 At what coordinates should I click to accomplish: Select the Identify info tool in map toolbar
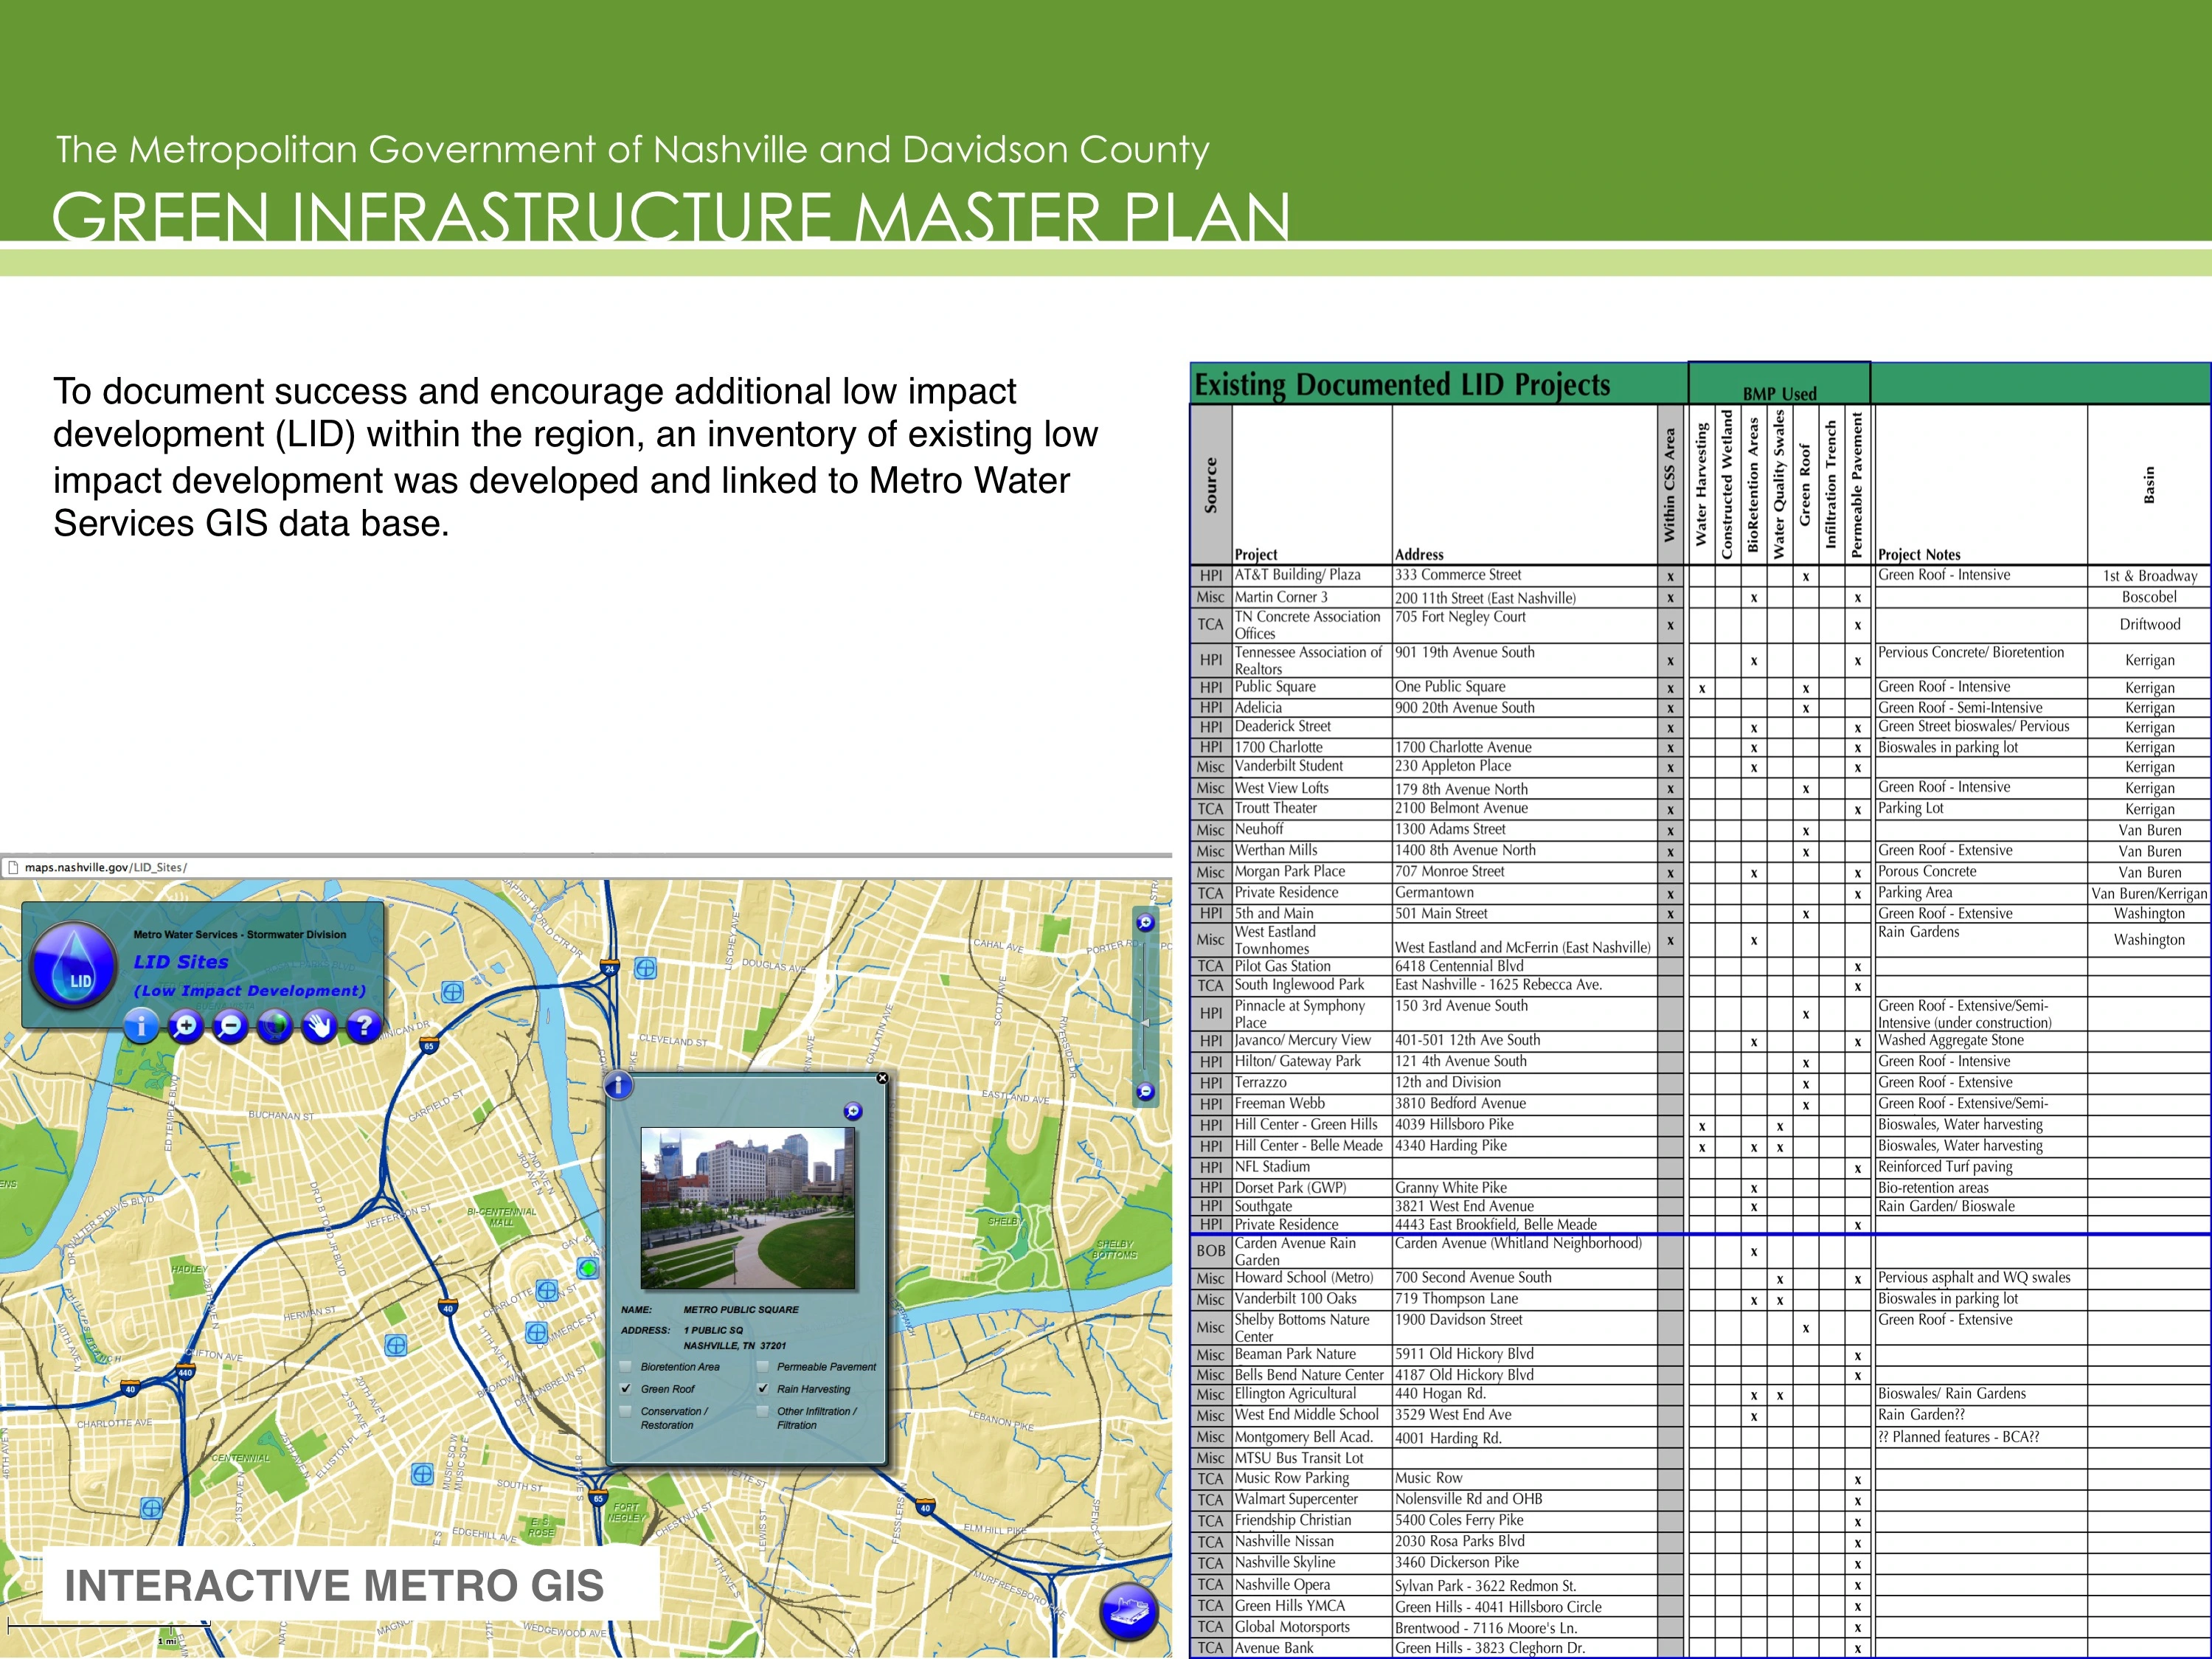(141, 1026)
